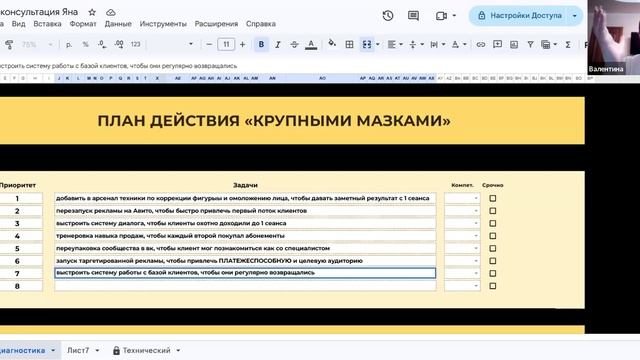Click Валентина's video thumbnail
Viewport: 640px width, 360px height.
tap(613, 37)
